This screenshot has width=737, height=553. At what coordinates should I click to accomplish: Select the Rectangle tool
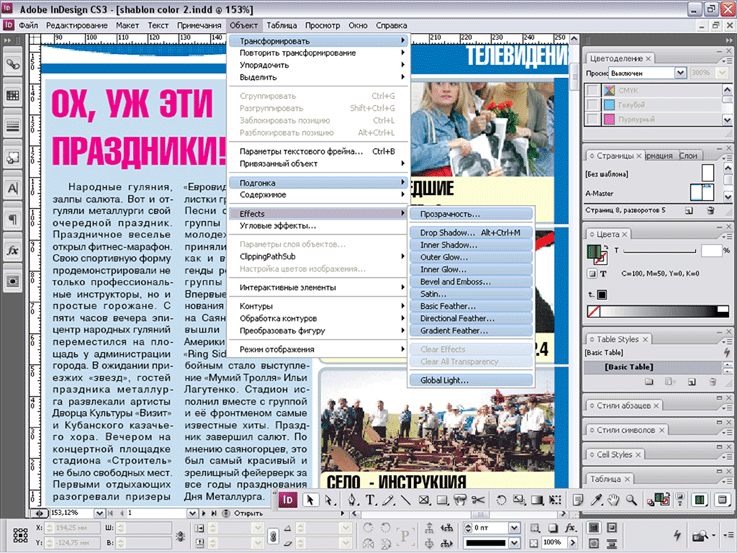pos(442,500)
